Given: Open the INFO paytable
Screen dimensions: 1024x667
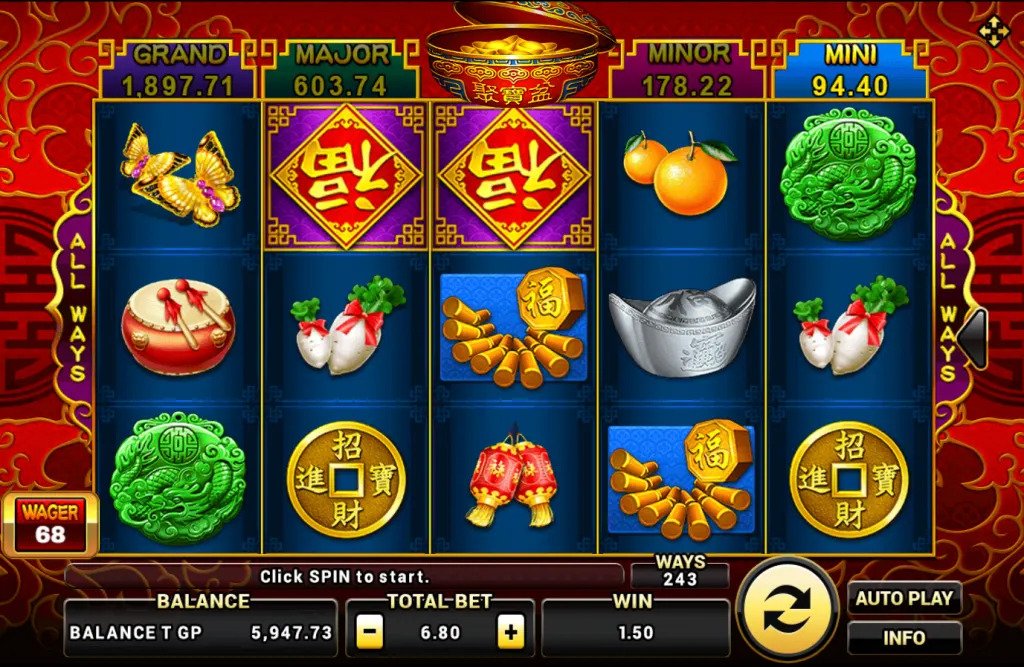Looking at the screenshot, I should 904,638.
